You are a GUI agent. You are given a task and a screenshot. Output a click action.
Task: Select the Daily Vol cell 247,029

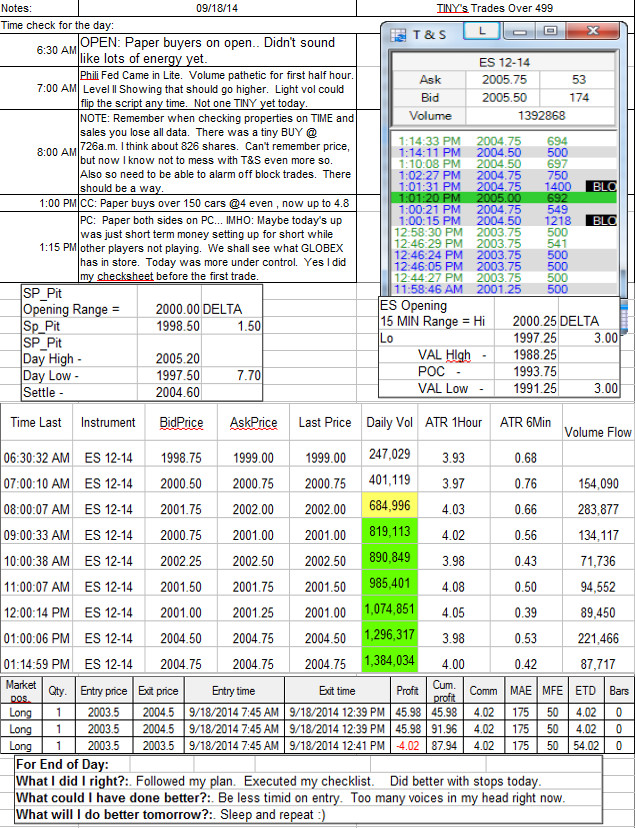tap(390, 454)
